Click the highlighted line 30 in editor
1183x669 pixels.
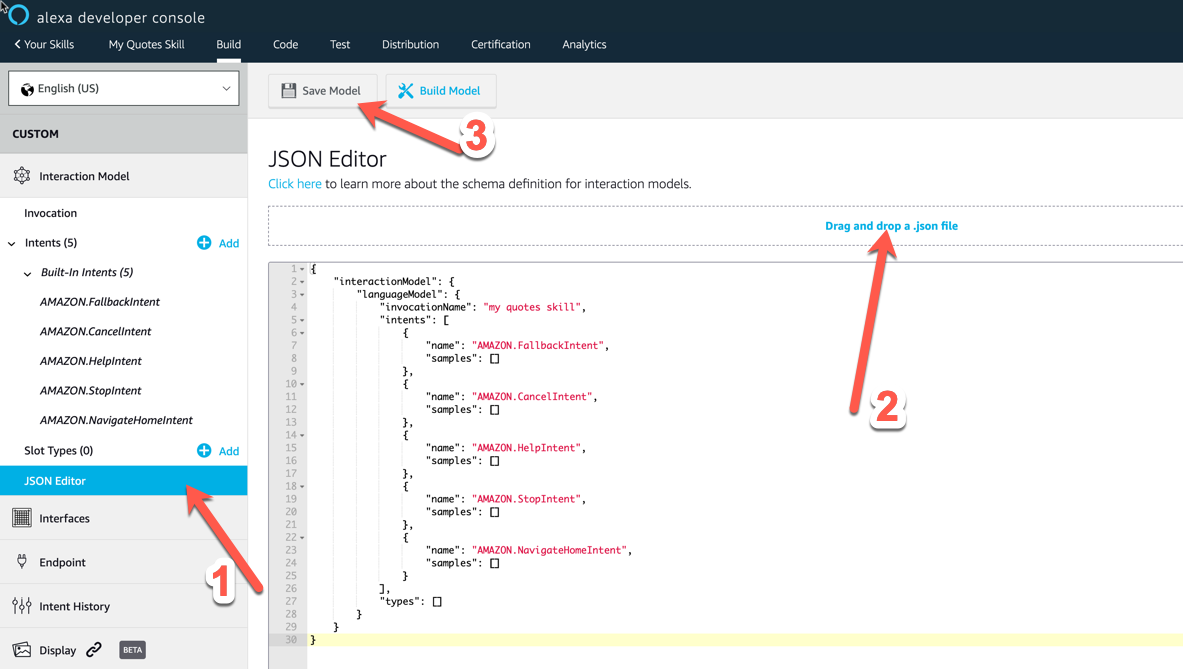coord(745,640)
